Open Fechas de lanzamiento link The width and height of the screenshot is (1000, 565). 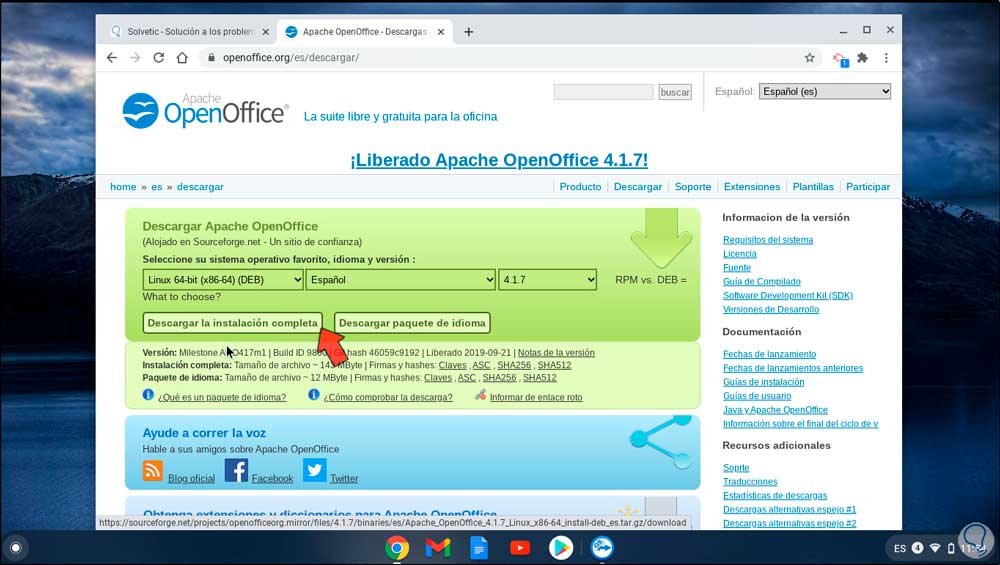tap(769, 354)
